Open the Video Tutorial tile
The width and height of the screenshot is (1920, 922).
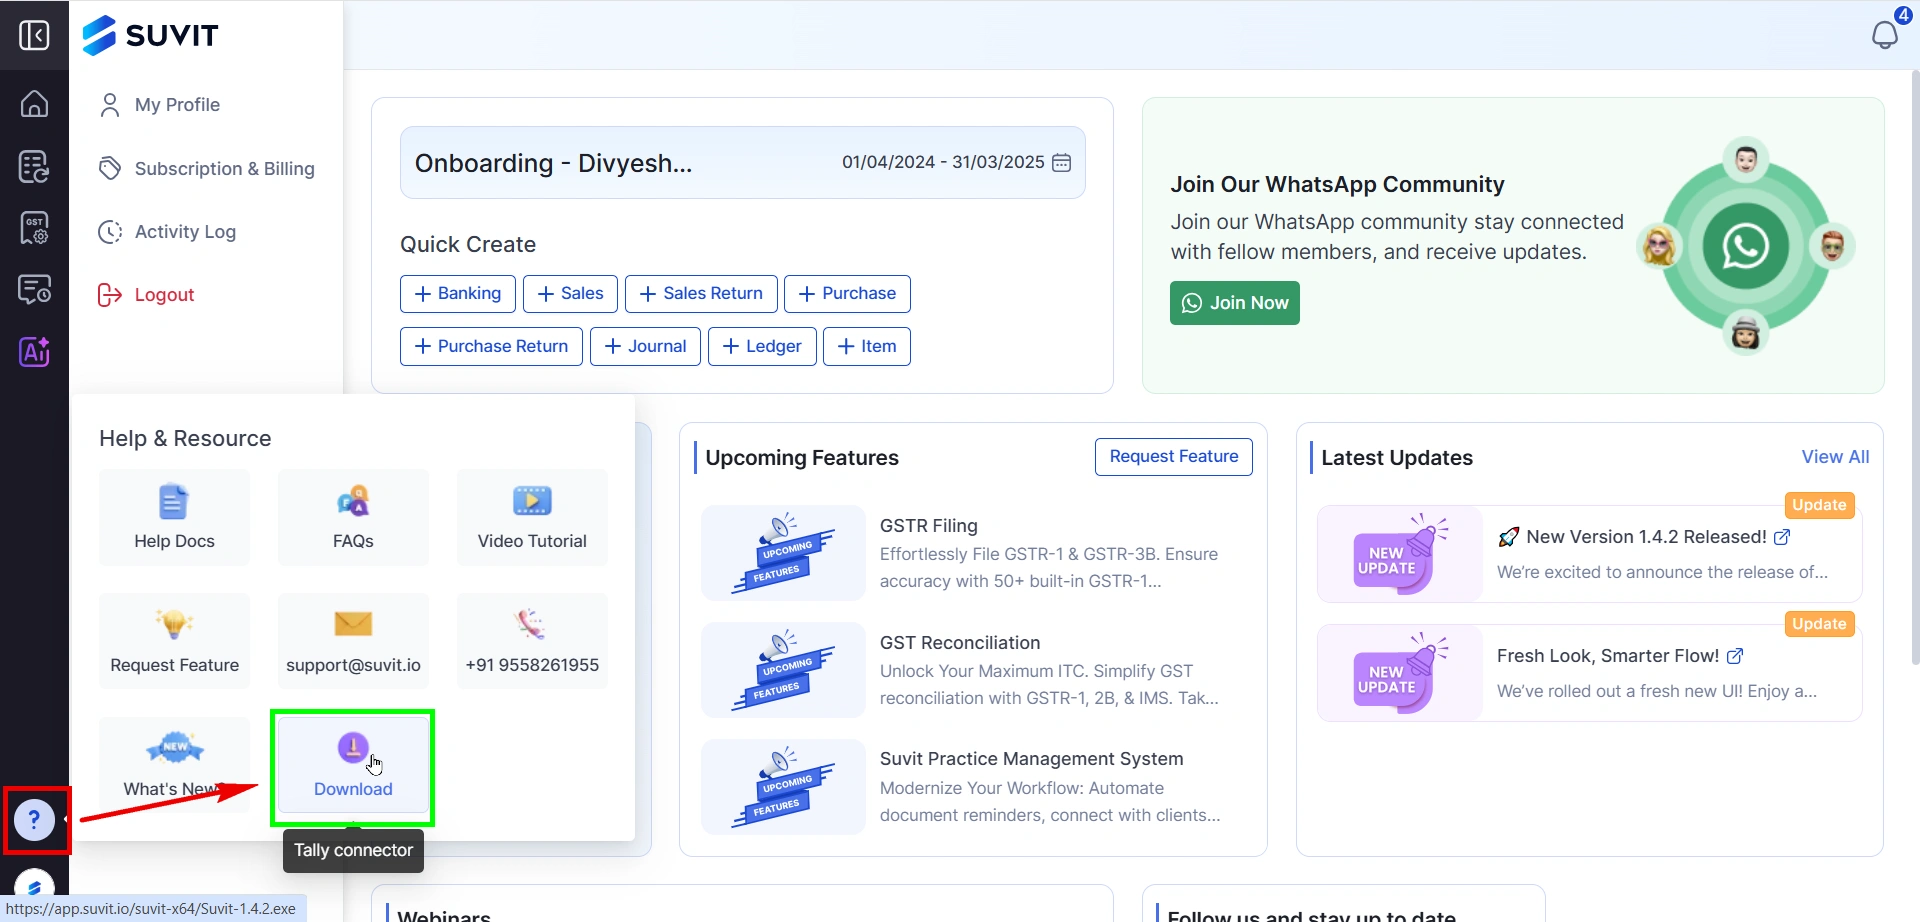[532, 517]
